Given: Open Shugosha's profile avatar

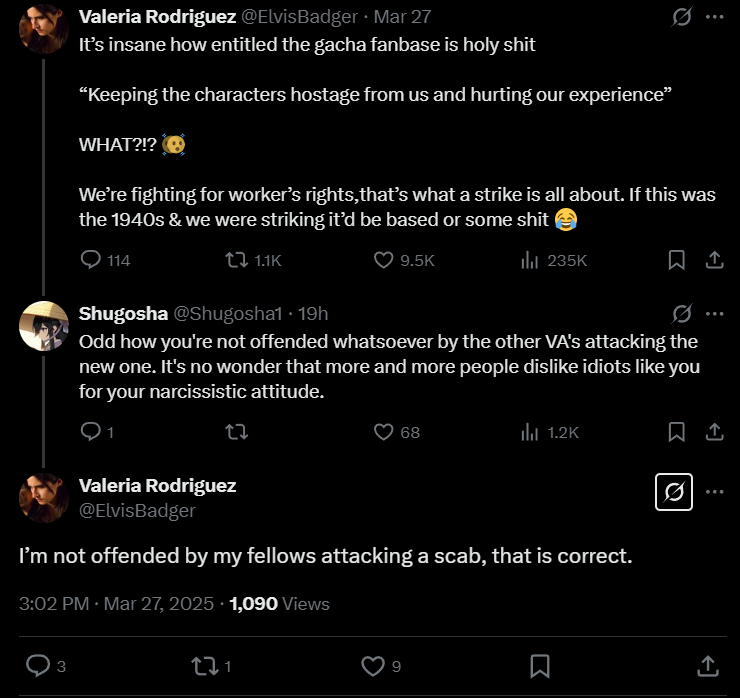Looking at the screenshot, I should pos(44,326).
